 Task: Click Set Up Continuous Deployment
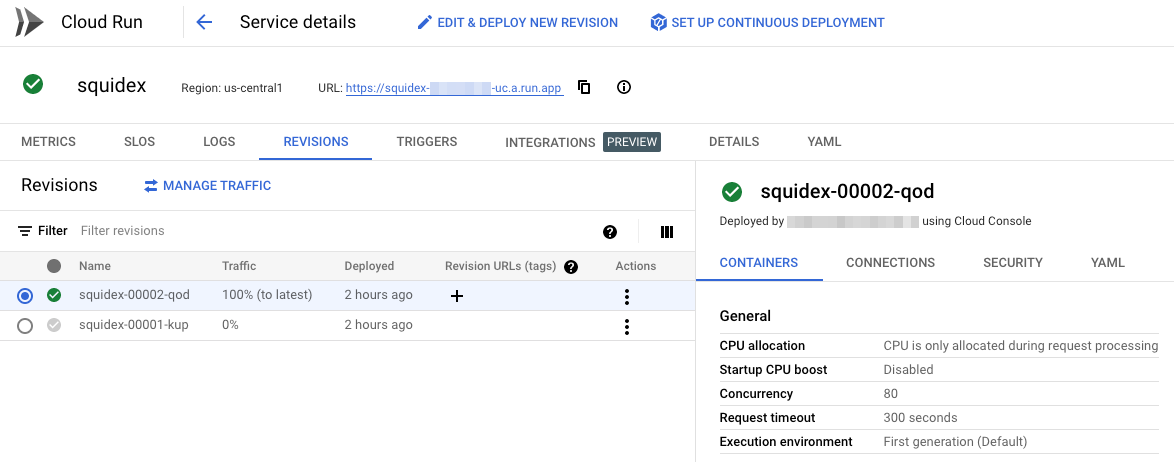click(x=767, y=22)
